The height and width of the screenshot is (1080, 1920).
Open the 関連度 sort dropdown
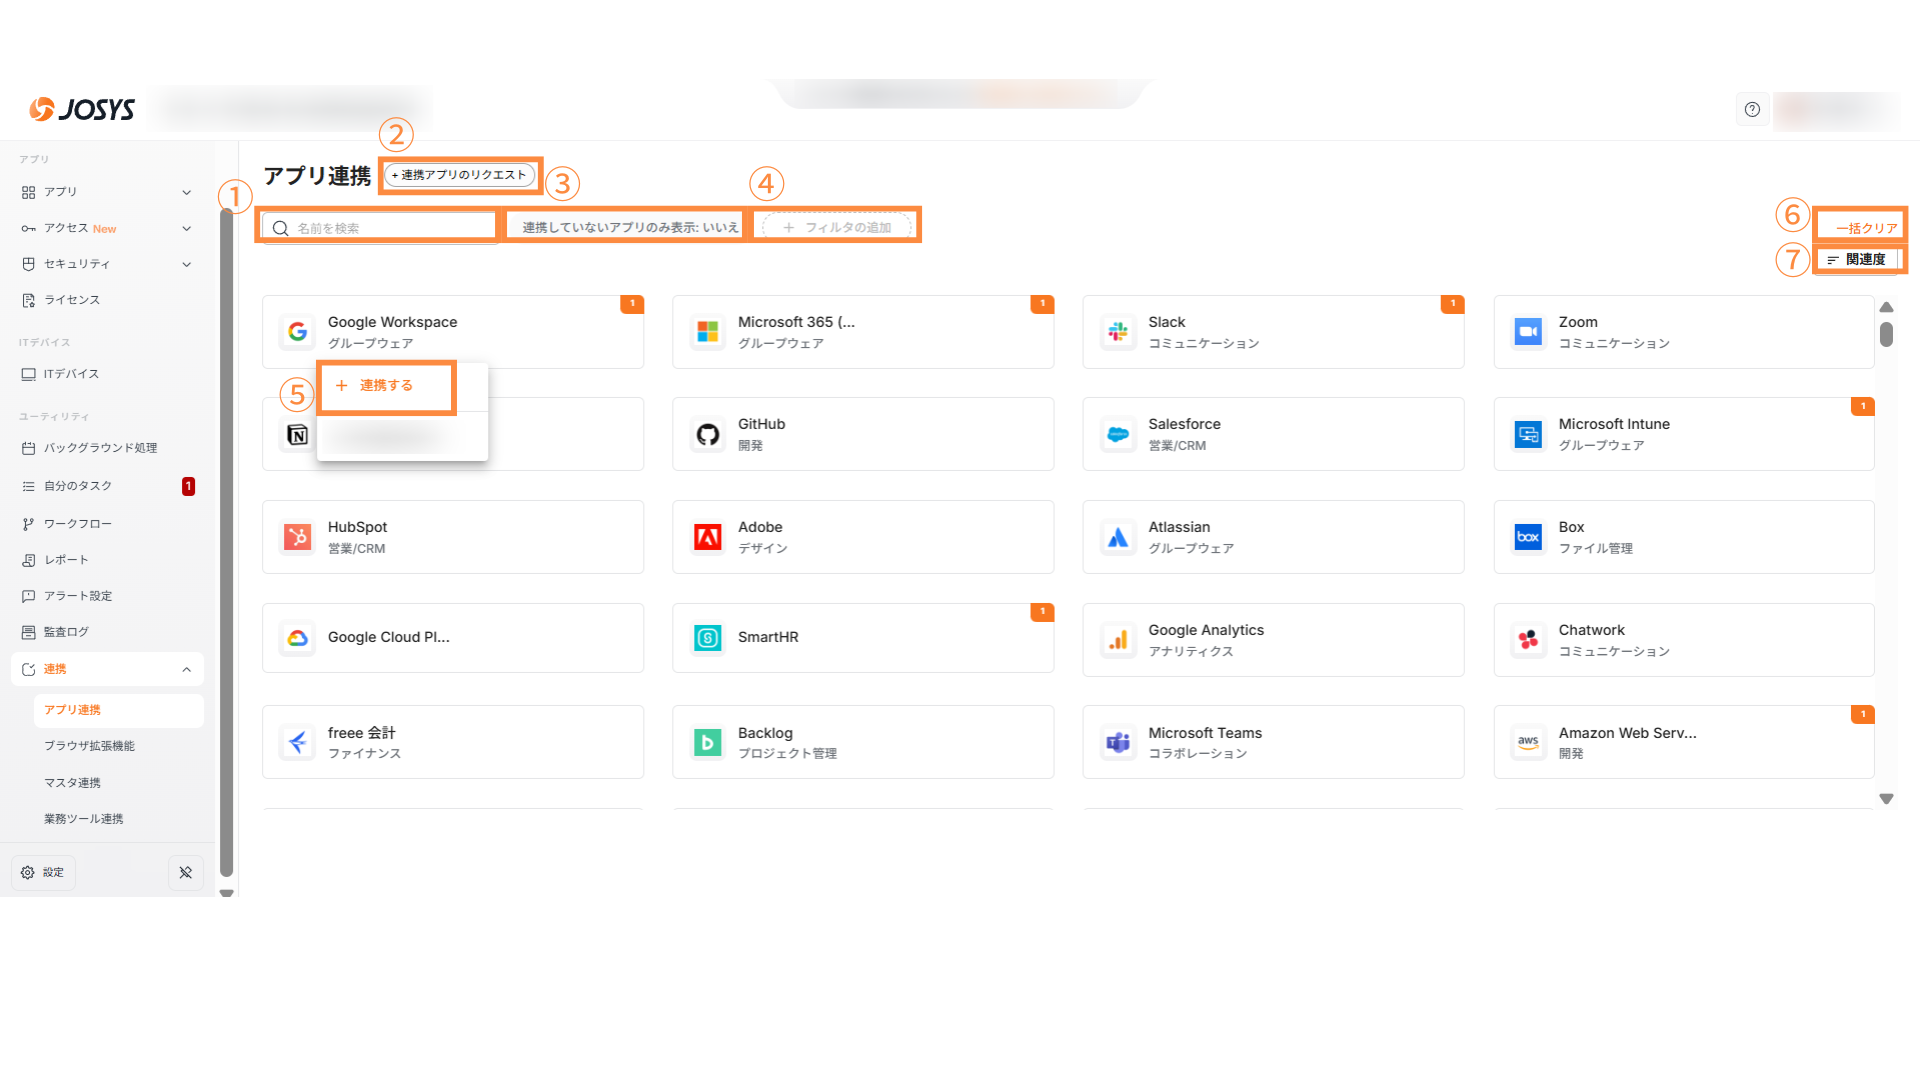pyautogui.click(x=1857, y=259)
